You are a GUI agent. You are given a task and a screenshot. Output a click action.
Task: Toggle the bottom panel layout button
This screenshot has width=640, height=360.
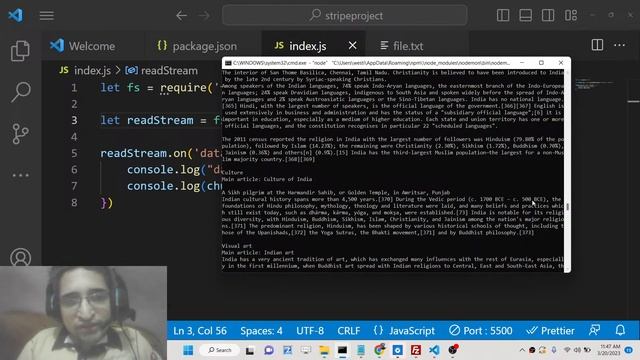pos(525,16)
